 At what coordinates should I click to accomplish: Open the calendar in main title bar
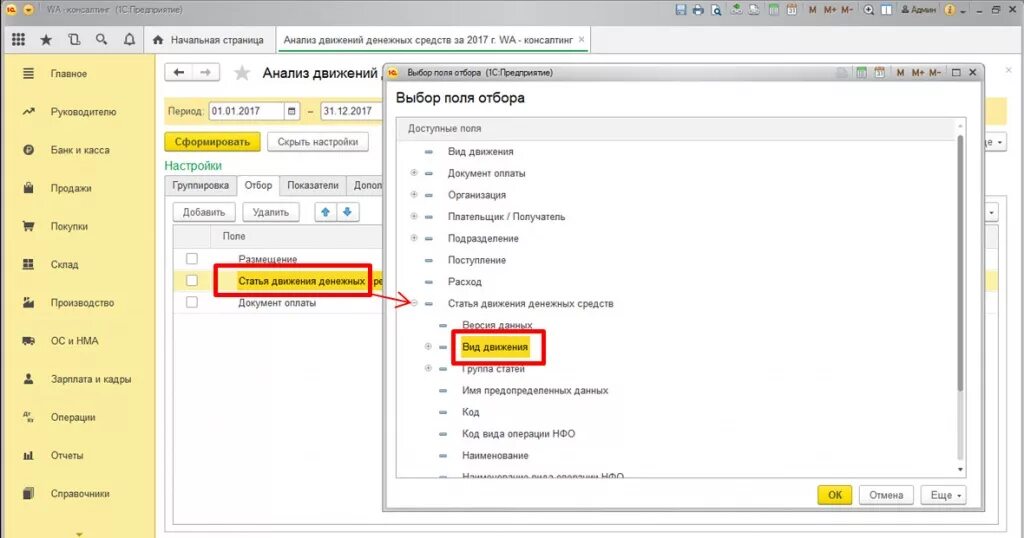792,10
